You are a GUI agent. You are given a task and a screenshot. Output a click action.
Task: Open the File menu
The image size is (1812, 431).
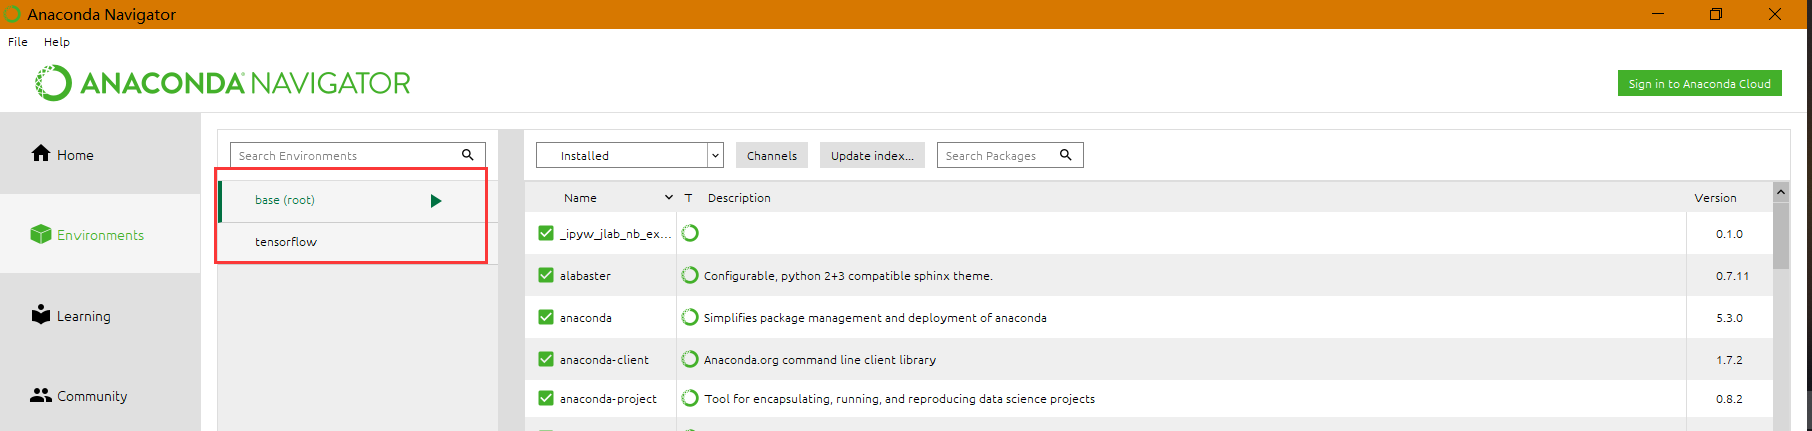(x=18, y=42)
